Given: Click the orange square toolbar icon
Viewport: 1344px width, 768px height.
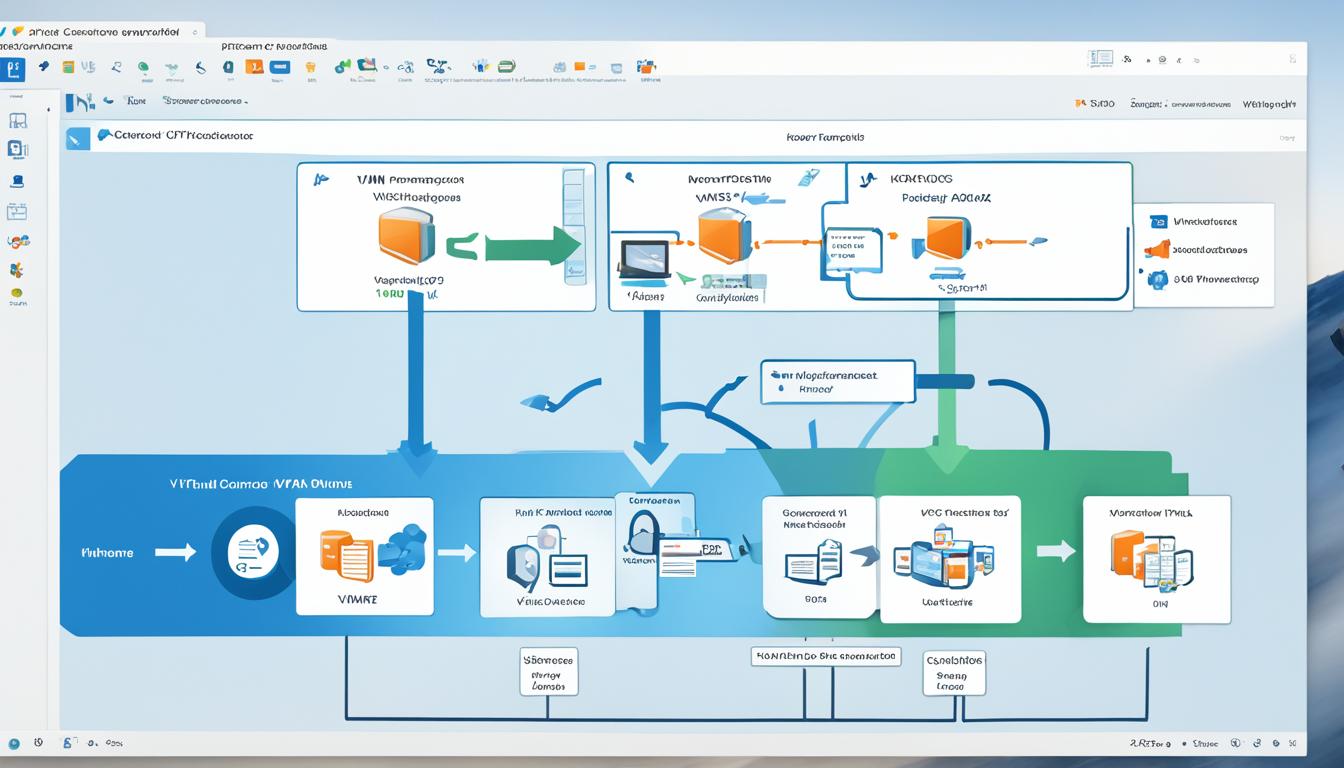Looking at the screenshot, I should 254,67.
